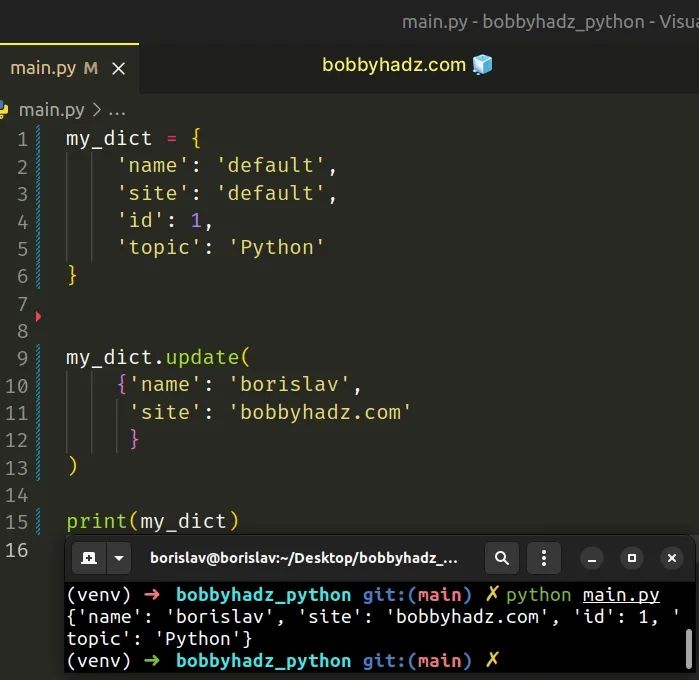Click line number 15 in the gutter

point(17,522)
